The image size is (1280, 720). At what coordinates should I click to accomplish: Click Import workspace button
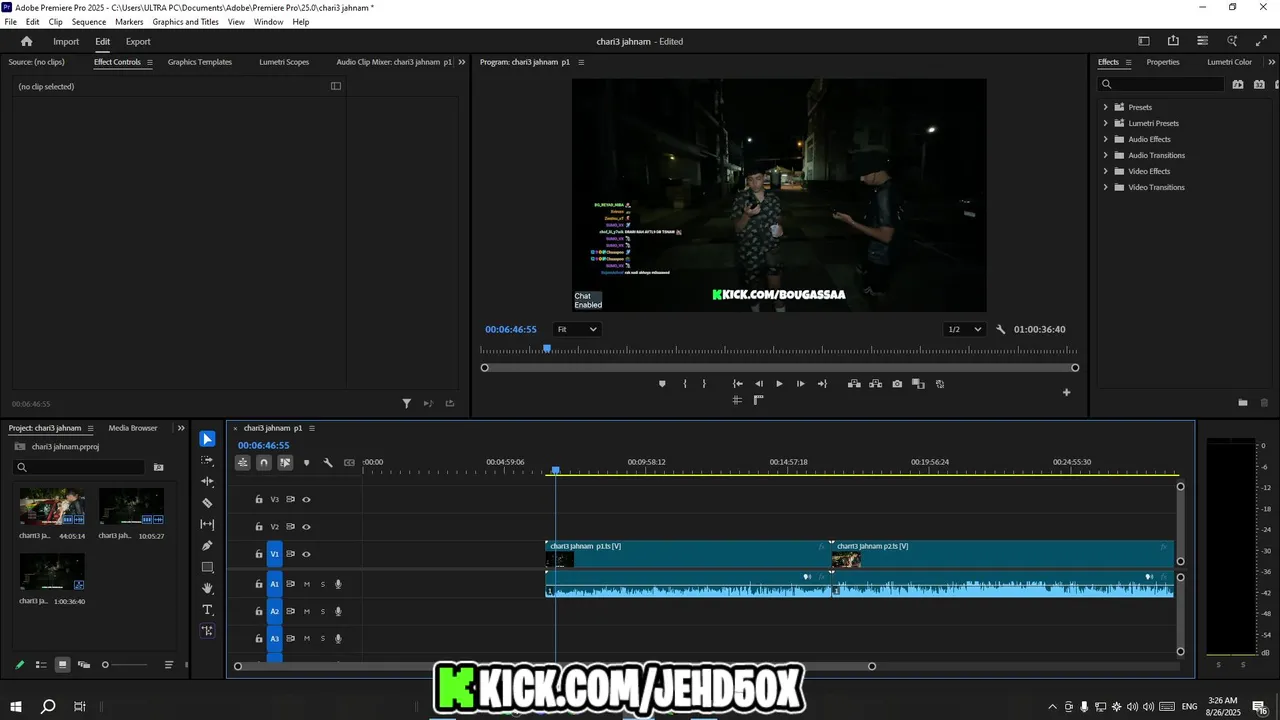[x=66, y=42]
